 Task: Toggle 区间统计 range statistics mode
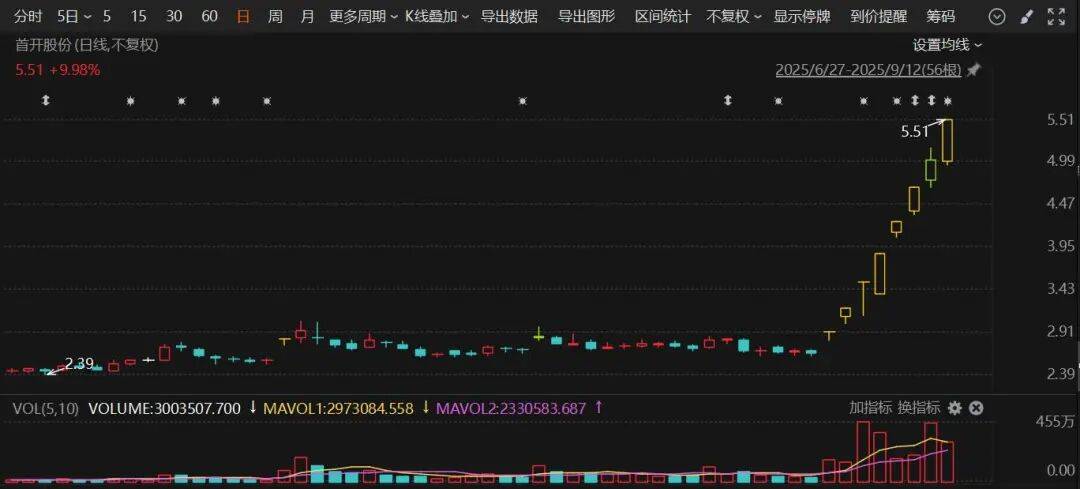(662, 17)
